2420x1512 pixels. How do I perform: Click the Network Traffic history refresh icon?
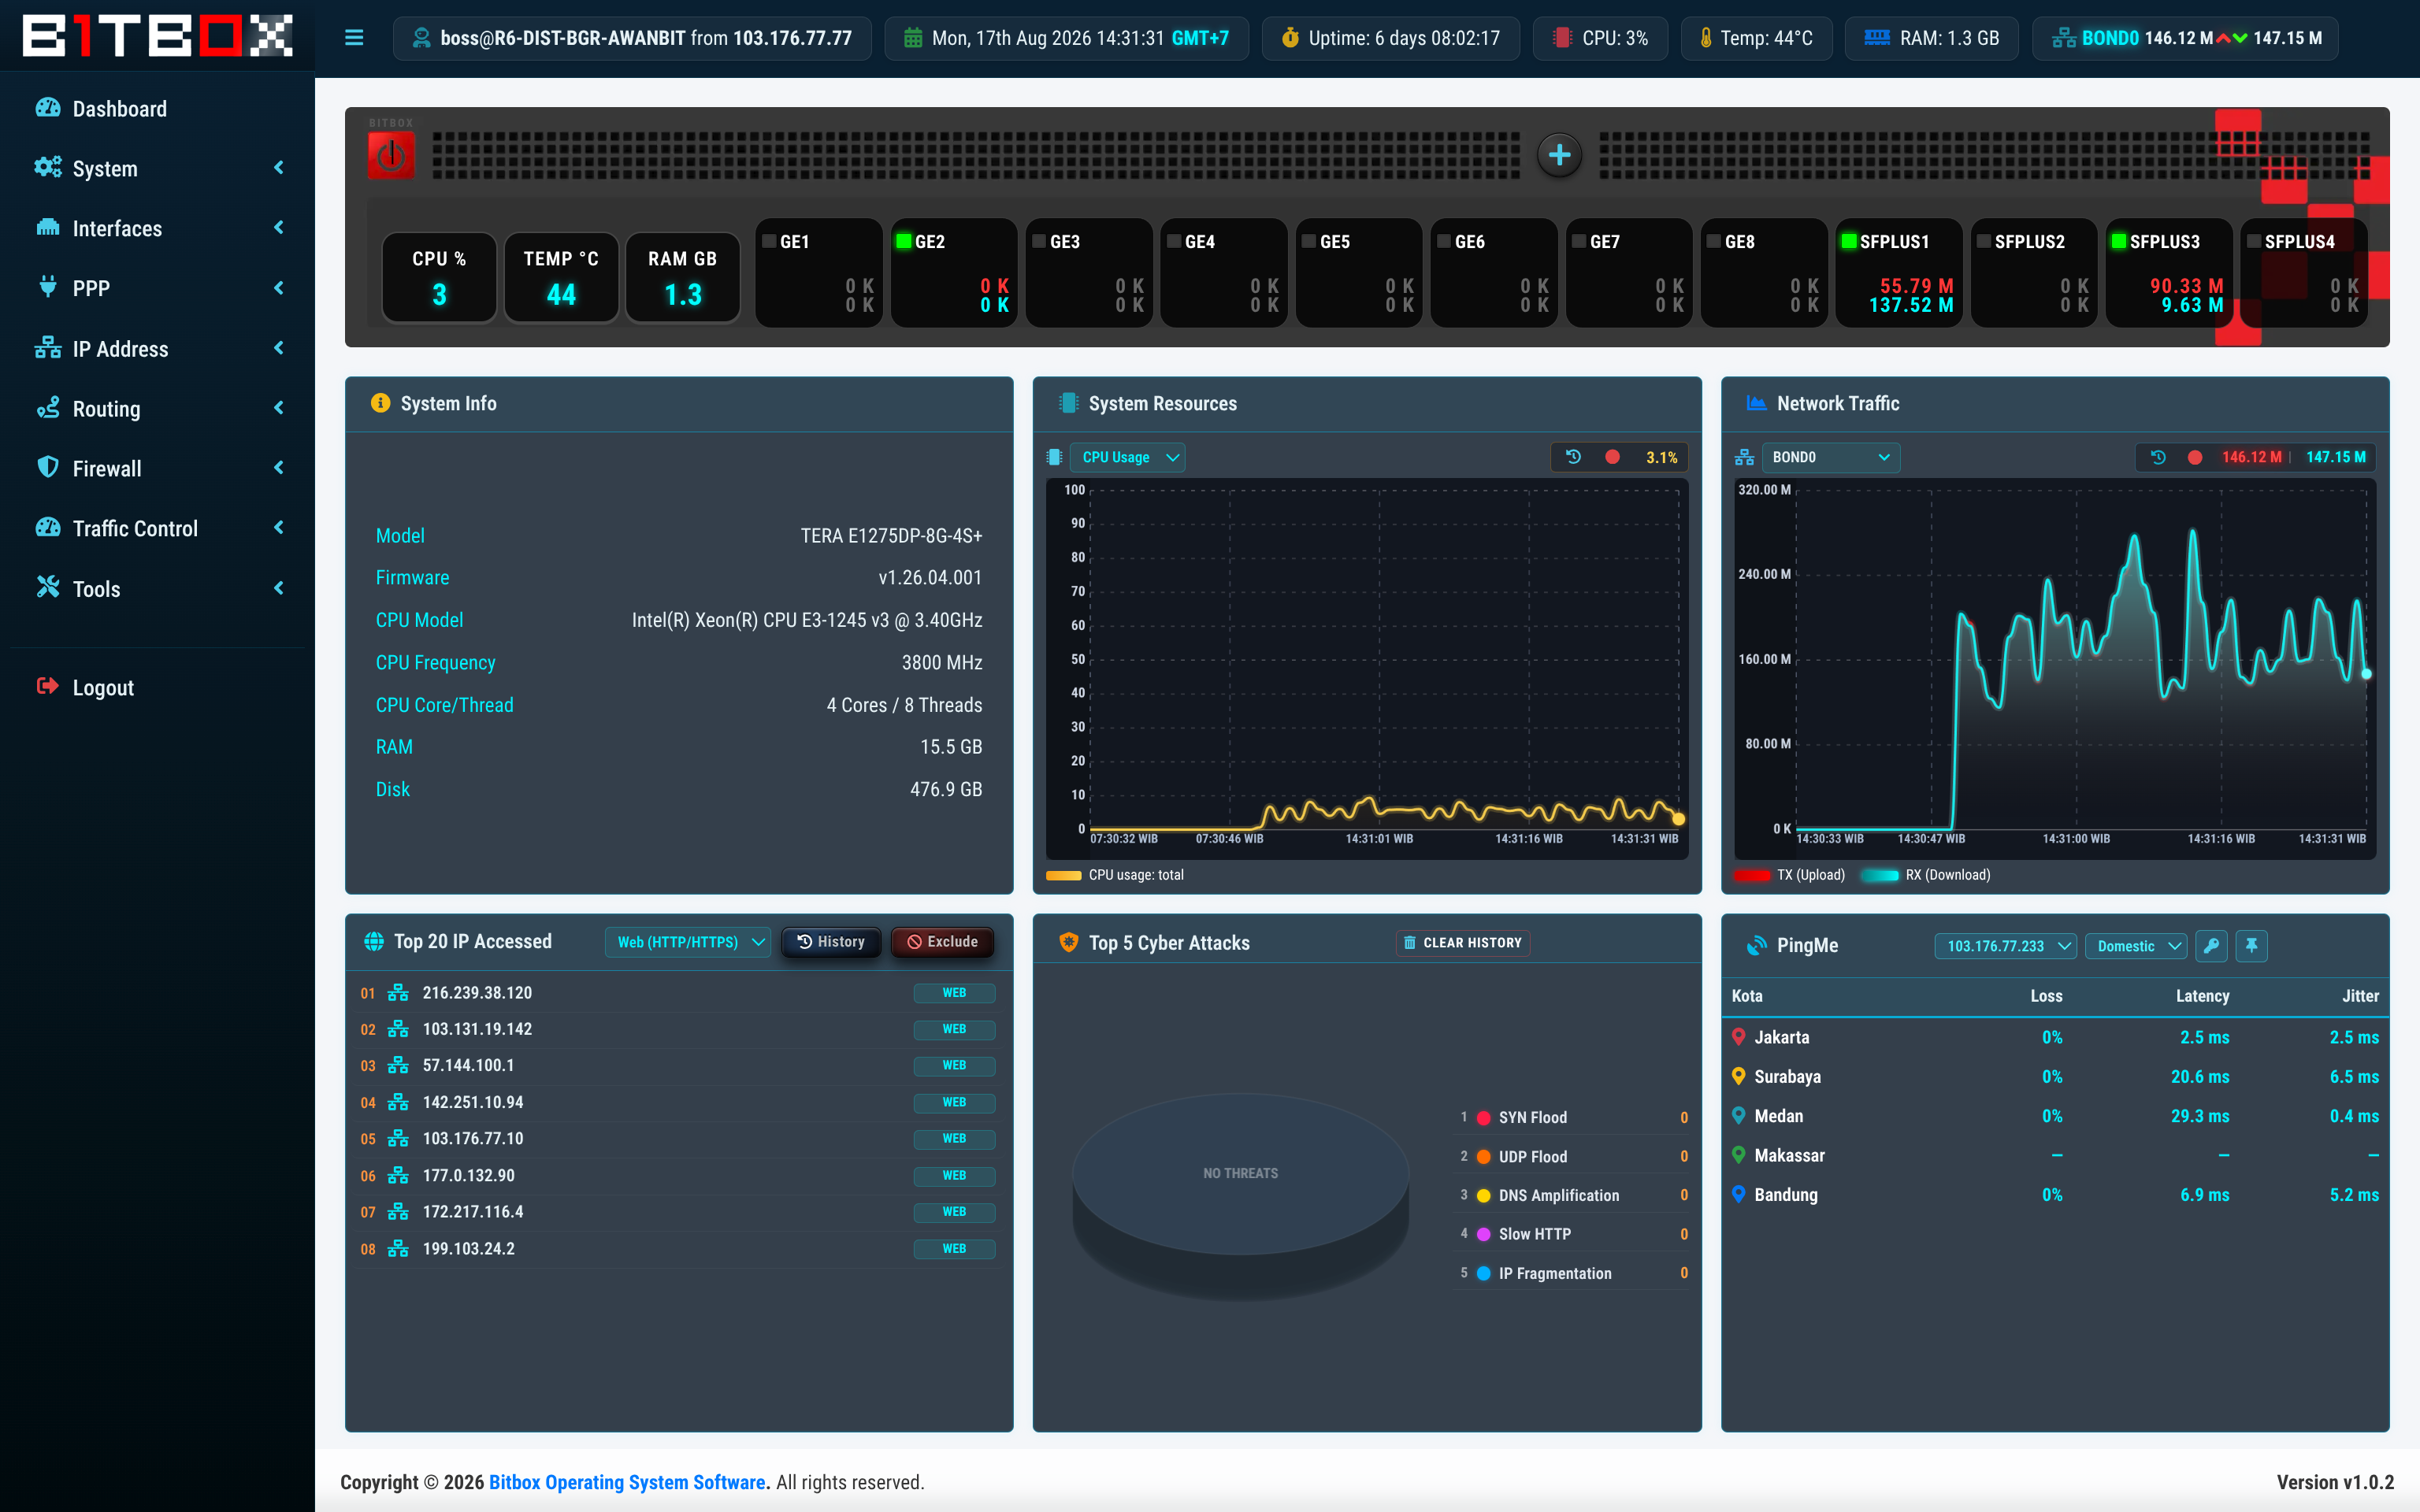pyautogui.click(x=2158, y=457)
